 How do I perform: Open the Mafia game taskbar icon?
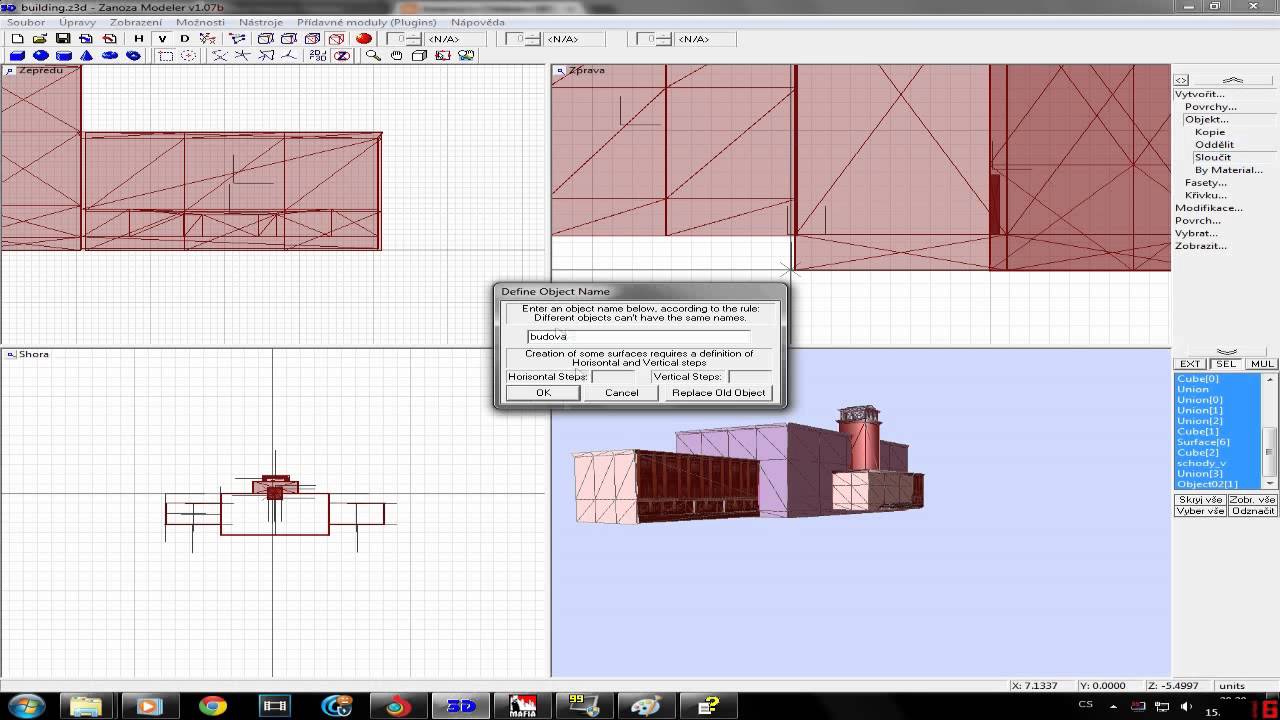click(x=522, y=706)
